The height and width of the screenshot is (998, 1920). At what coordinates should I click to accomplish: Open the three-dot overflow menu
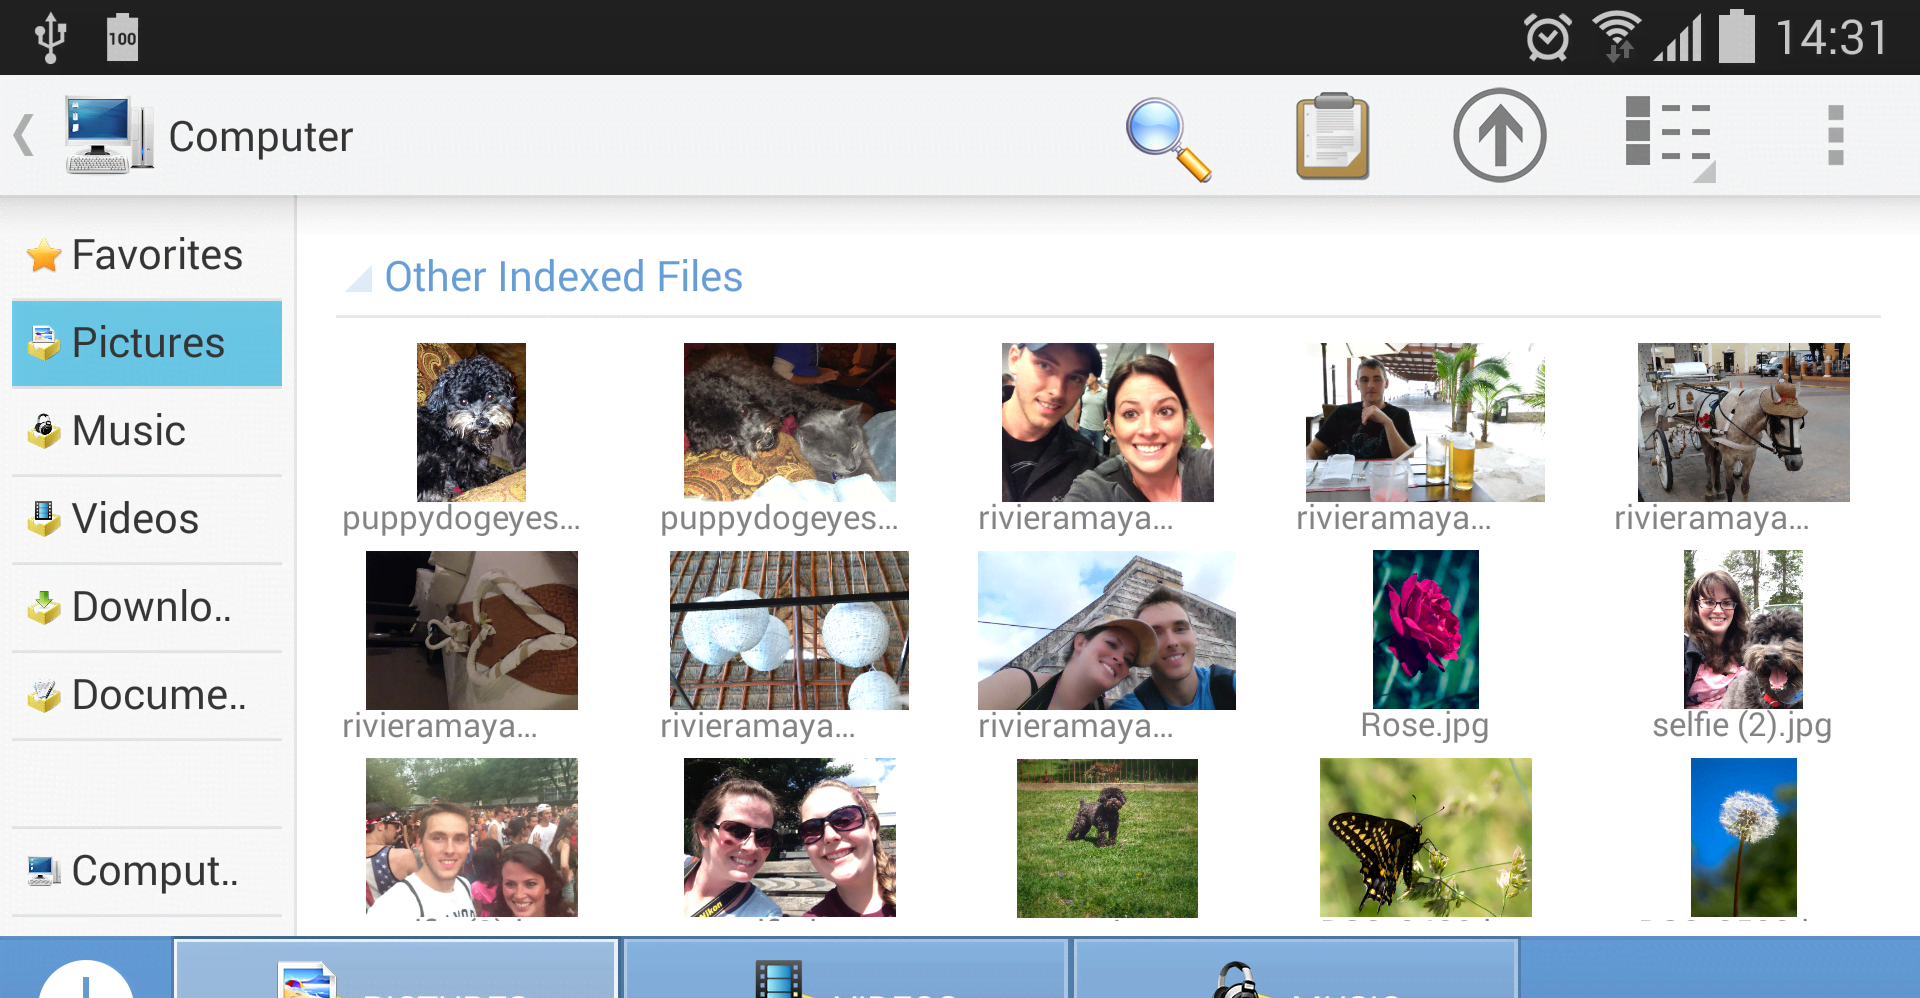1835,135
